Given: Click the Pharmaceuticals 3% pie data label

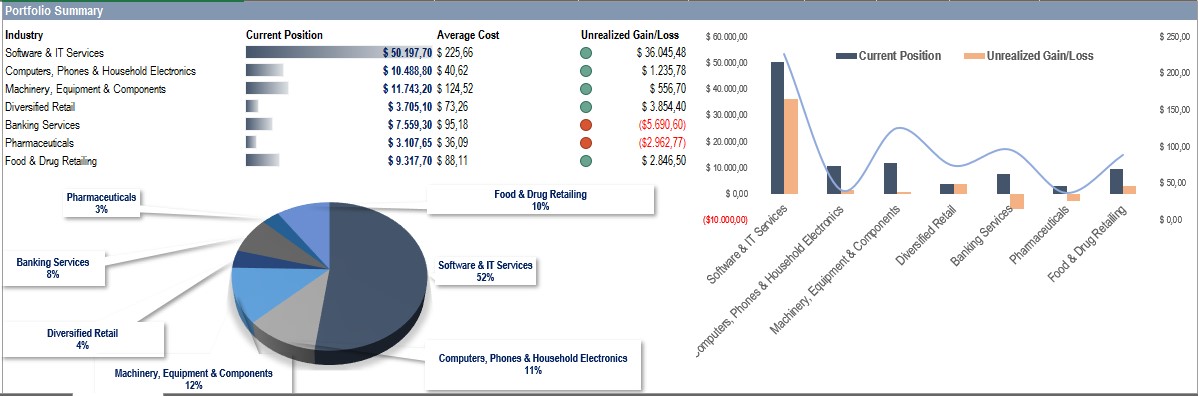Looking at the screenshot, I should pyautogui.click(x=102, y=203).
